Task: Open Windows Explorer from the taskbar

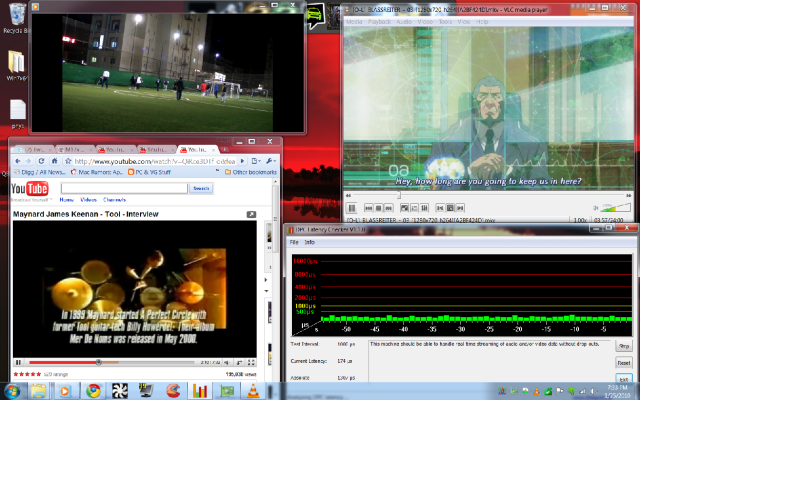Action: click(38, 391)
